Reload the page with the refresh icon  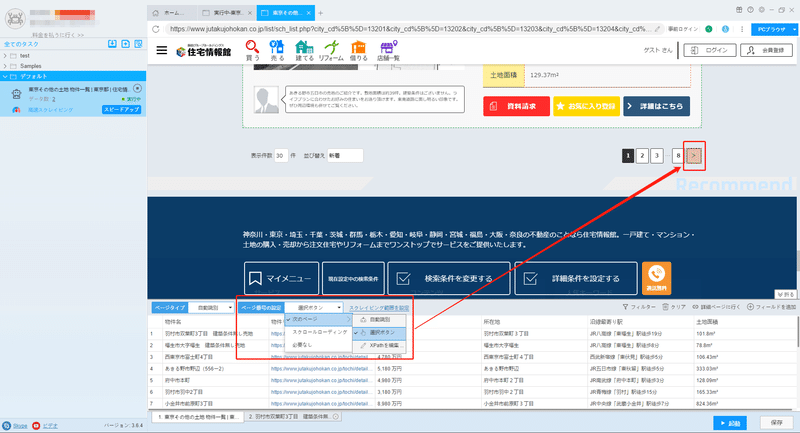[x=156, y=29]
